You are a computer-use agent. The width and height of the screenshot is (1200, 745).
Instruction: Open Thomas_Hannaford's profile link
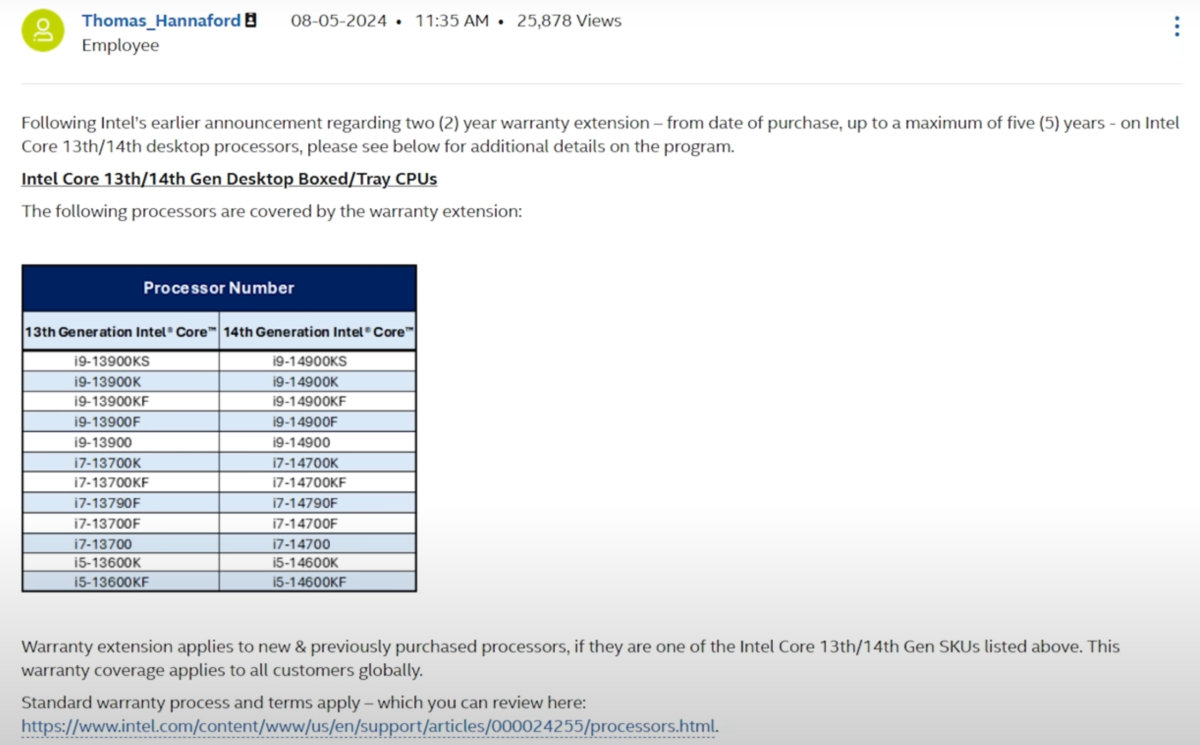point(161,20)
